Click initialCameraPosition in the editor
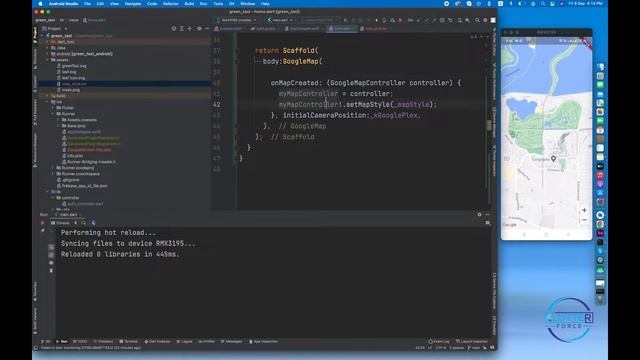Image resolution: width=640 pixels, height=360 pixels. pos(324,116)
